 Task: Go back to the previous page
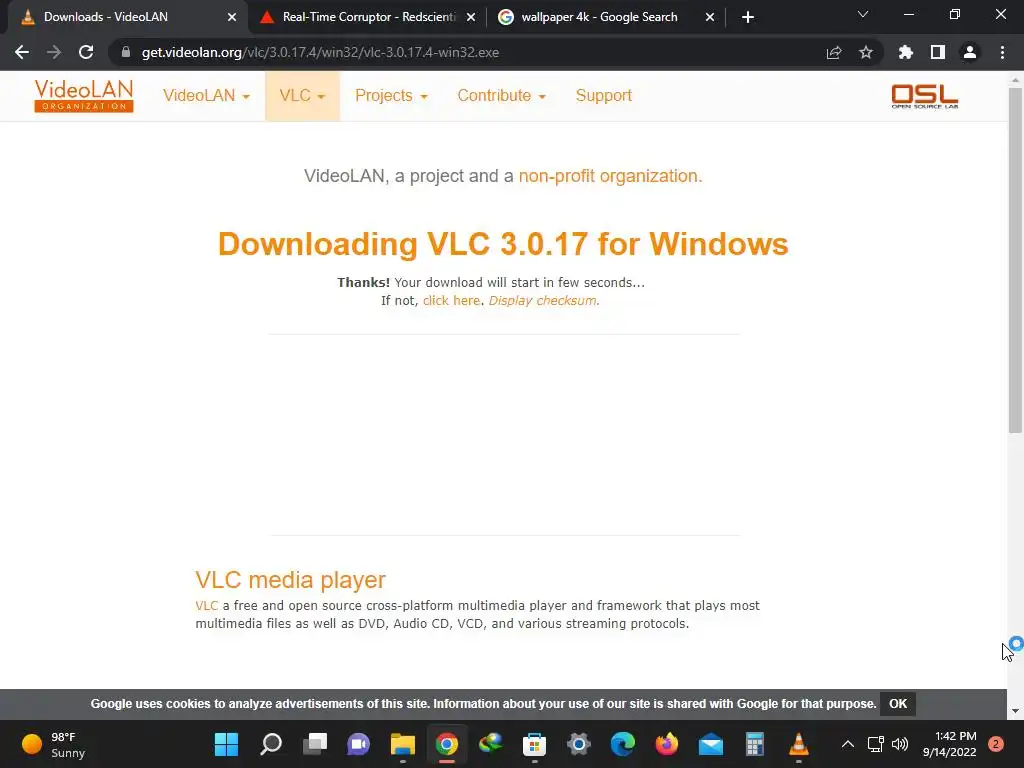22,52
